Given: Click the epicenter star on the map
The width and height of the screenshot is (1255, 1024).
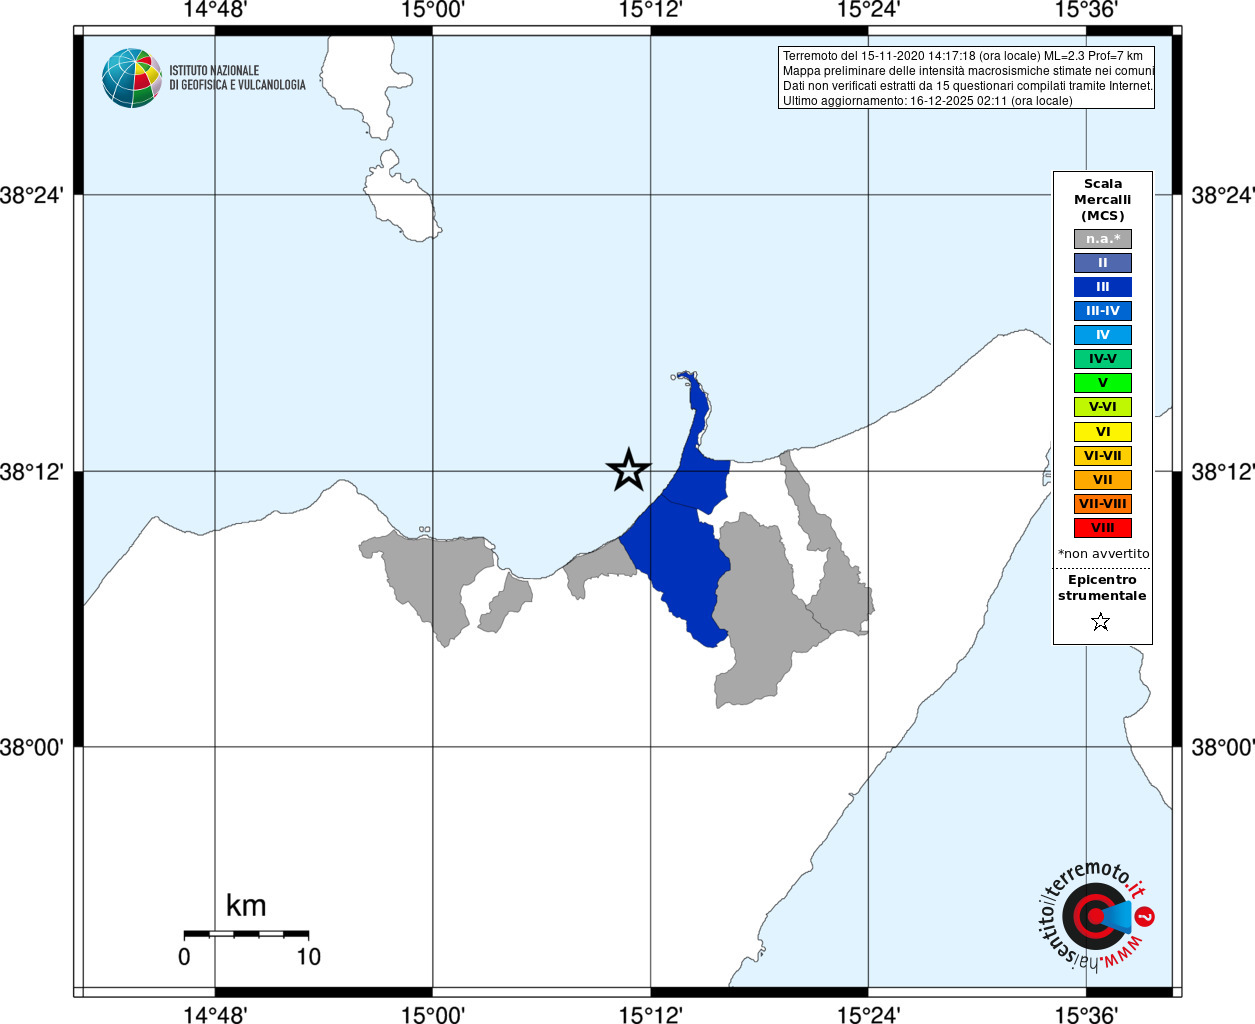Looking at the screenshot, I should coord(629,469).
